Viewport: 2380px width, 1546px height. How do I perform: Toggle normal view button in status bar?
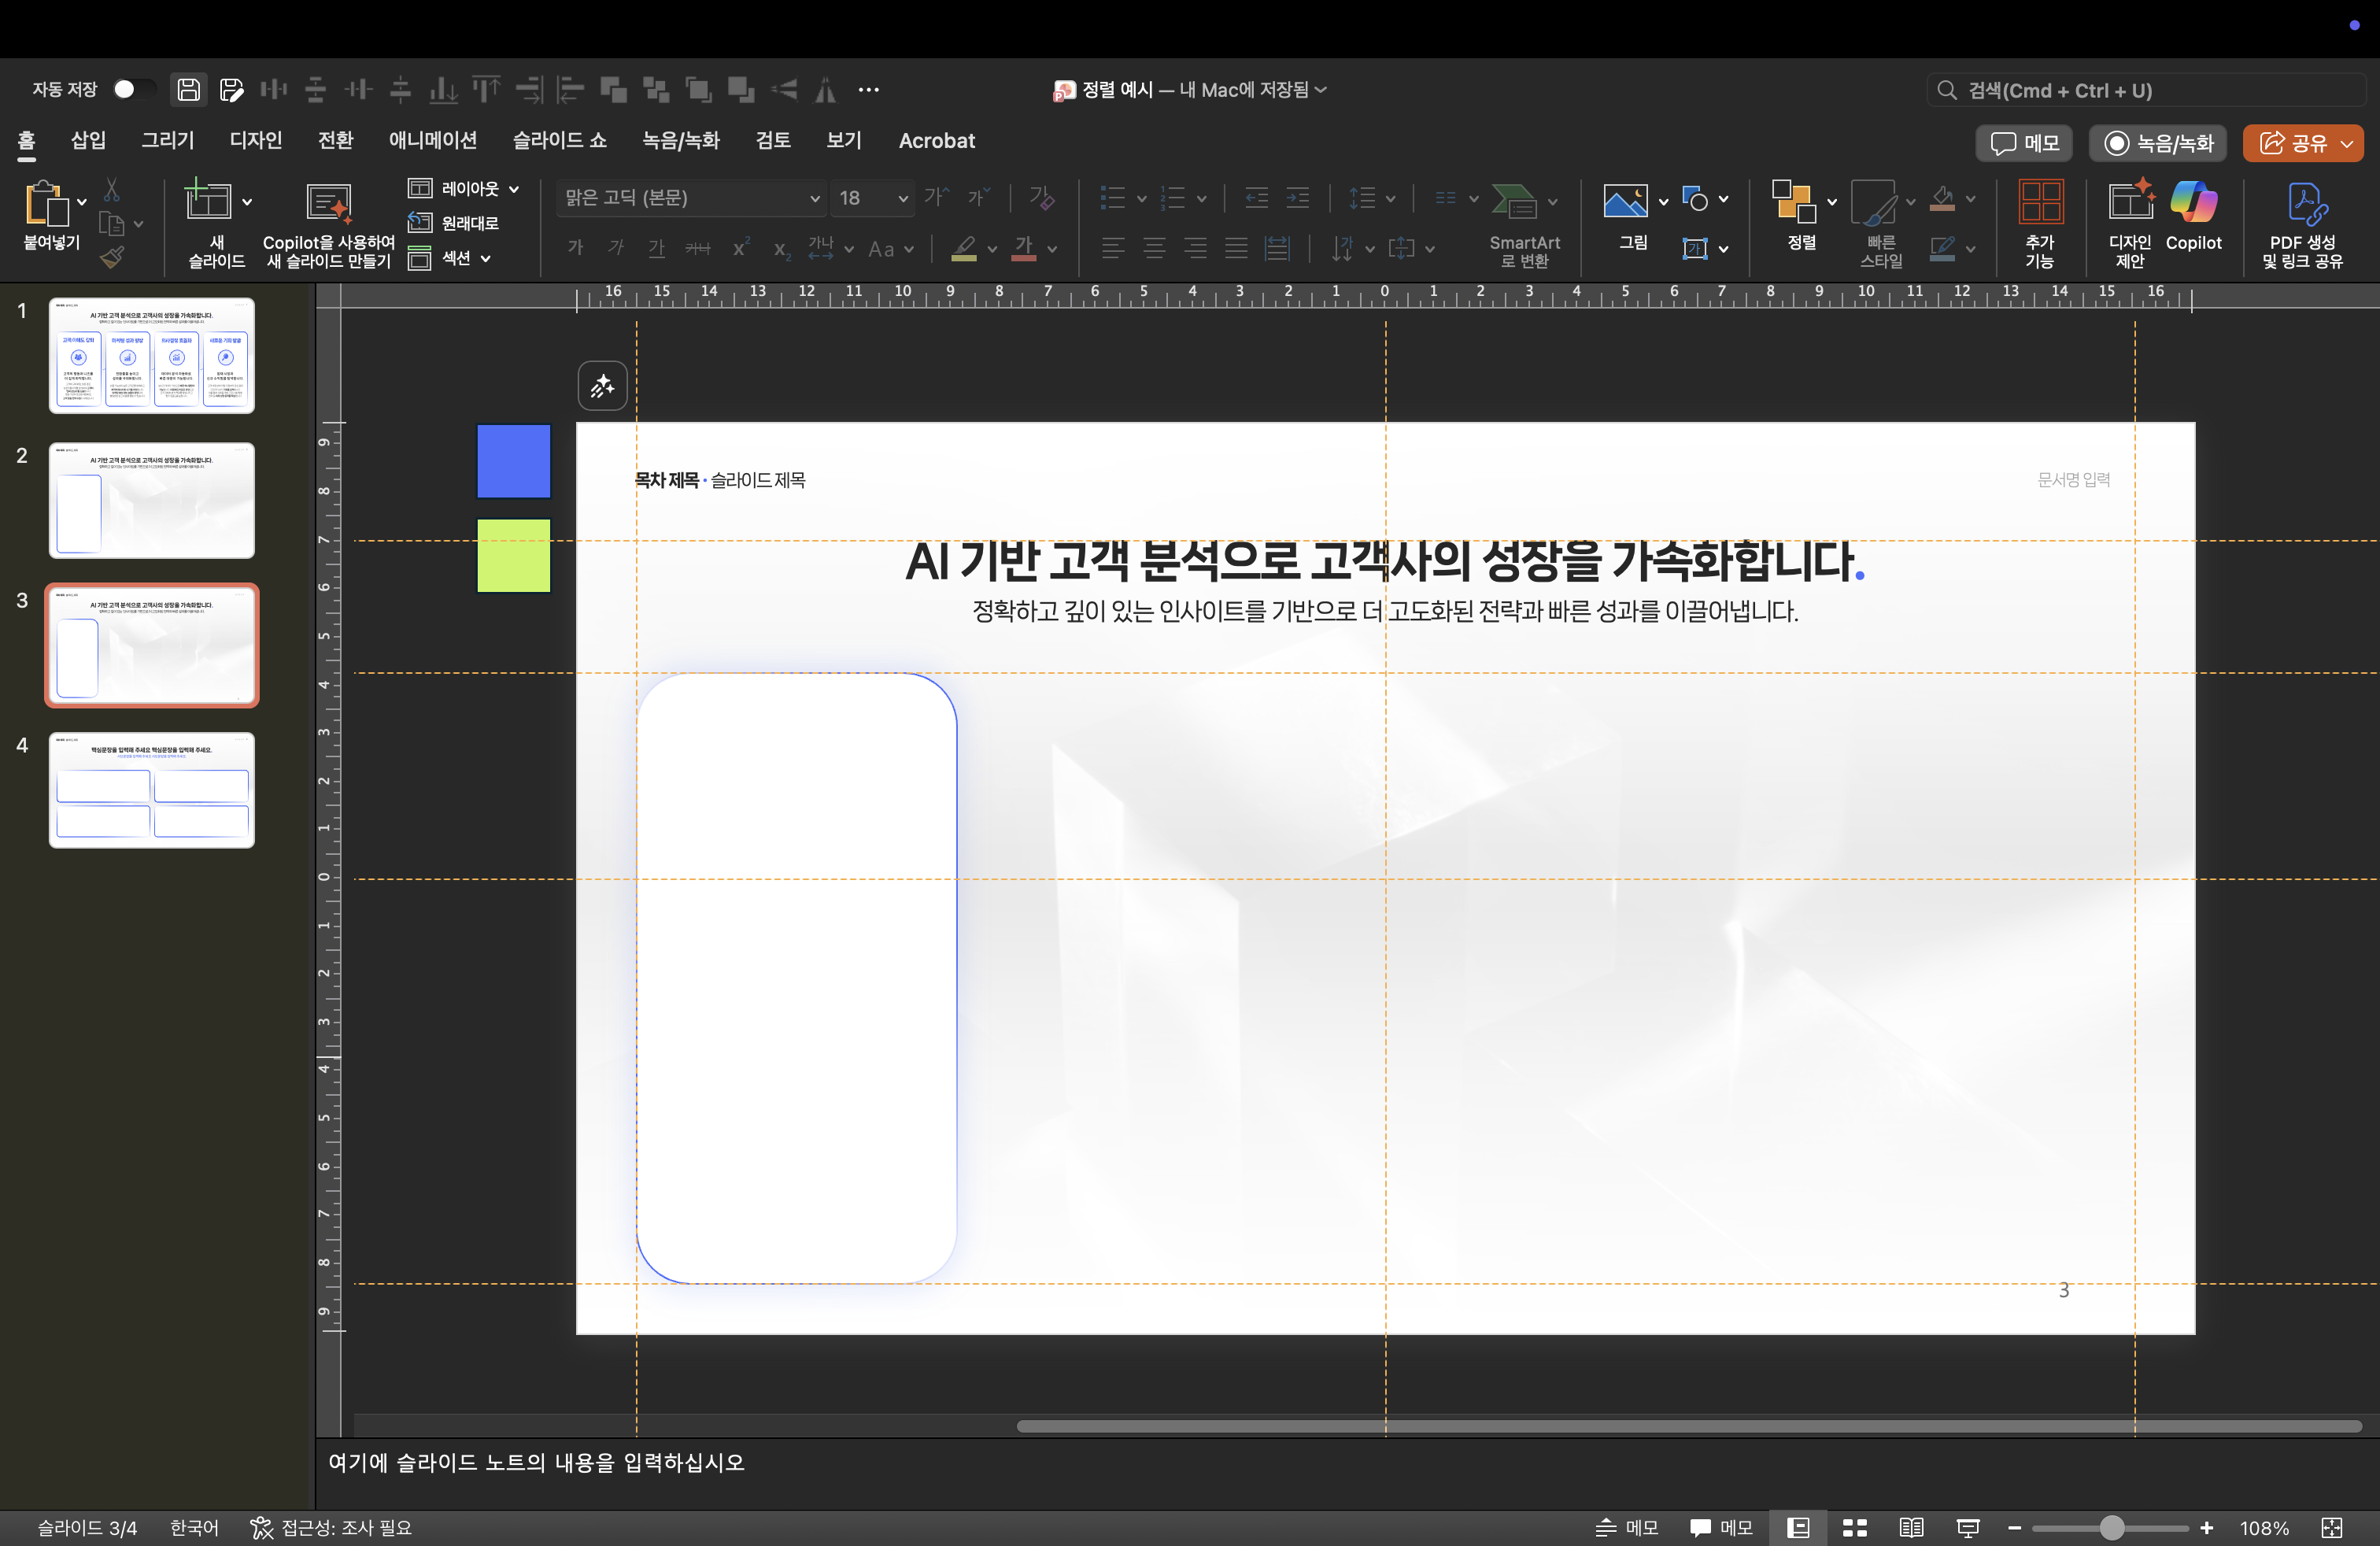(1798, 1527)
